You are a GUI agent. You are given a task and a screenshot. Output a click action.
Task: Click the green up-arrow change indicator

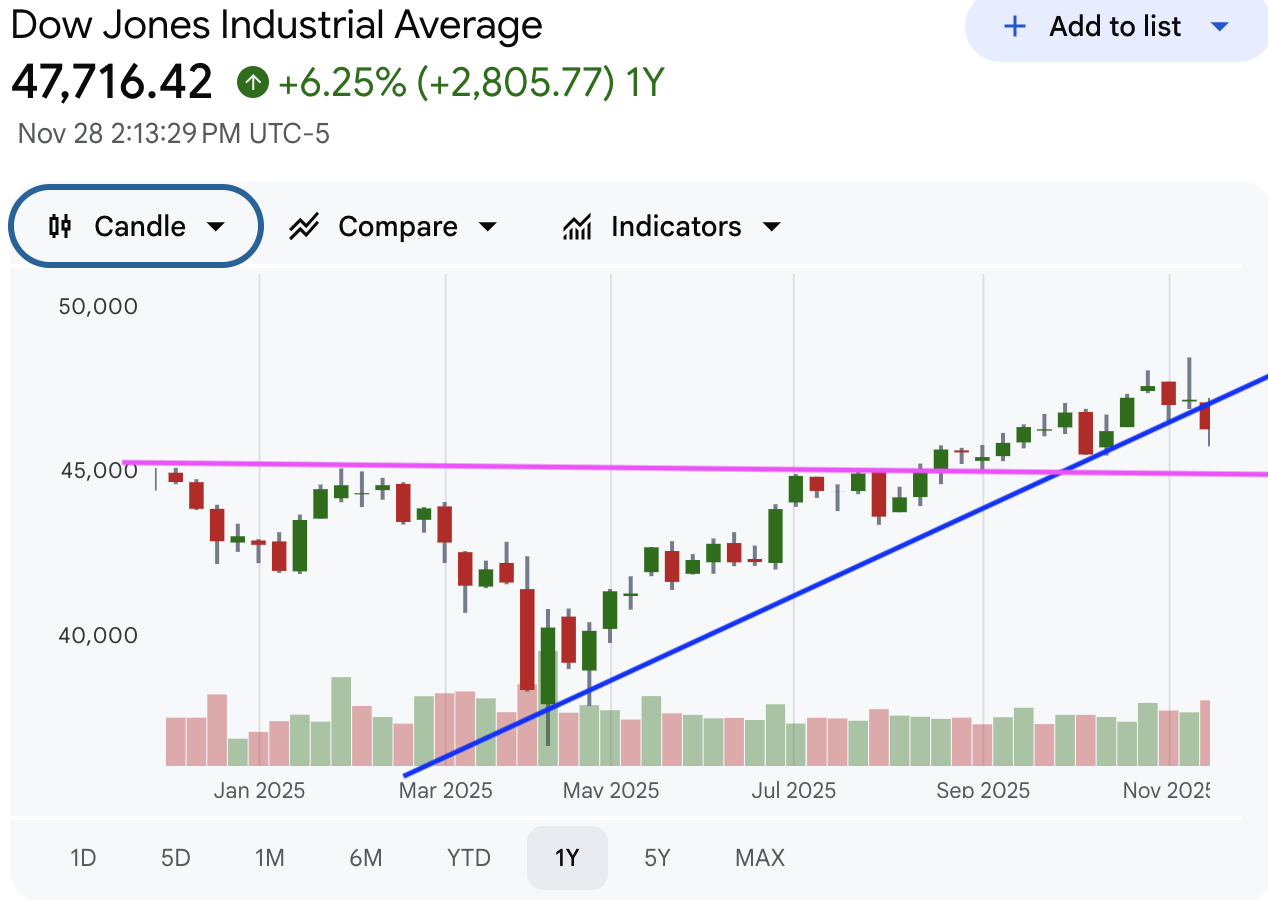coord(253,82)
